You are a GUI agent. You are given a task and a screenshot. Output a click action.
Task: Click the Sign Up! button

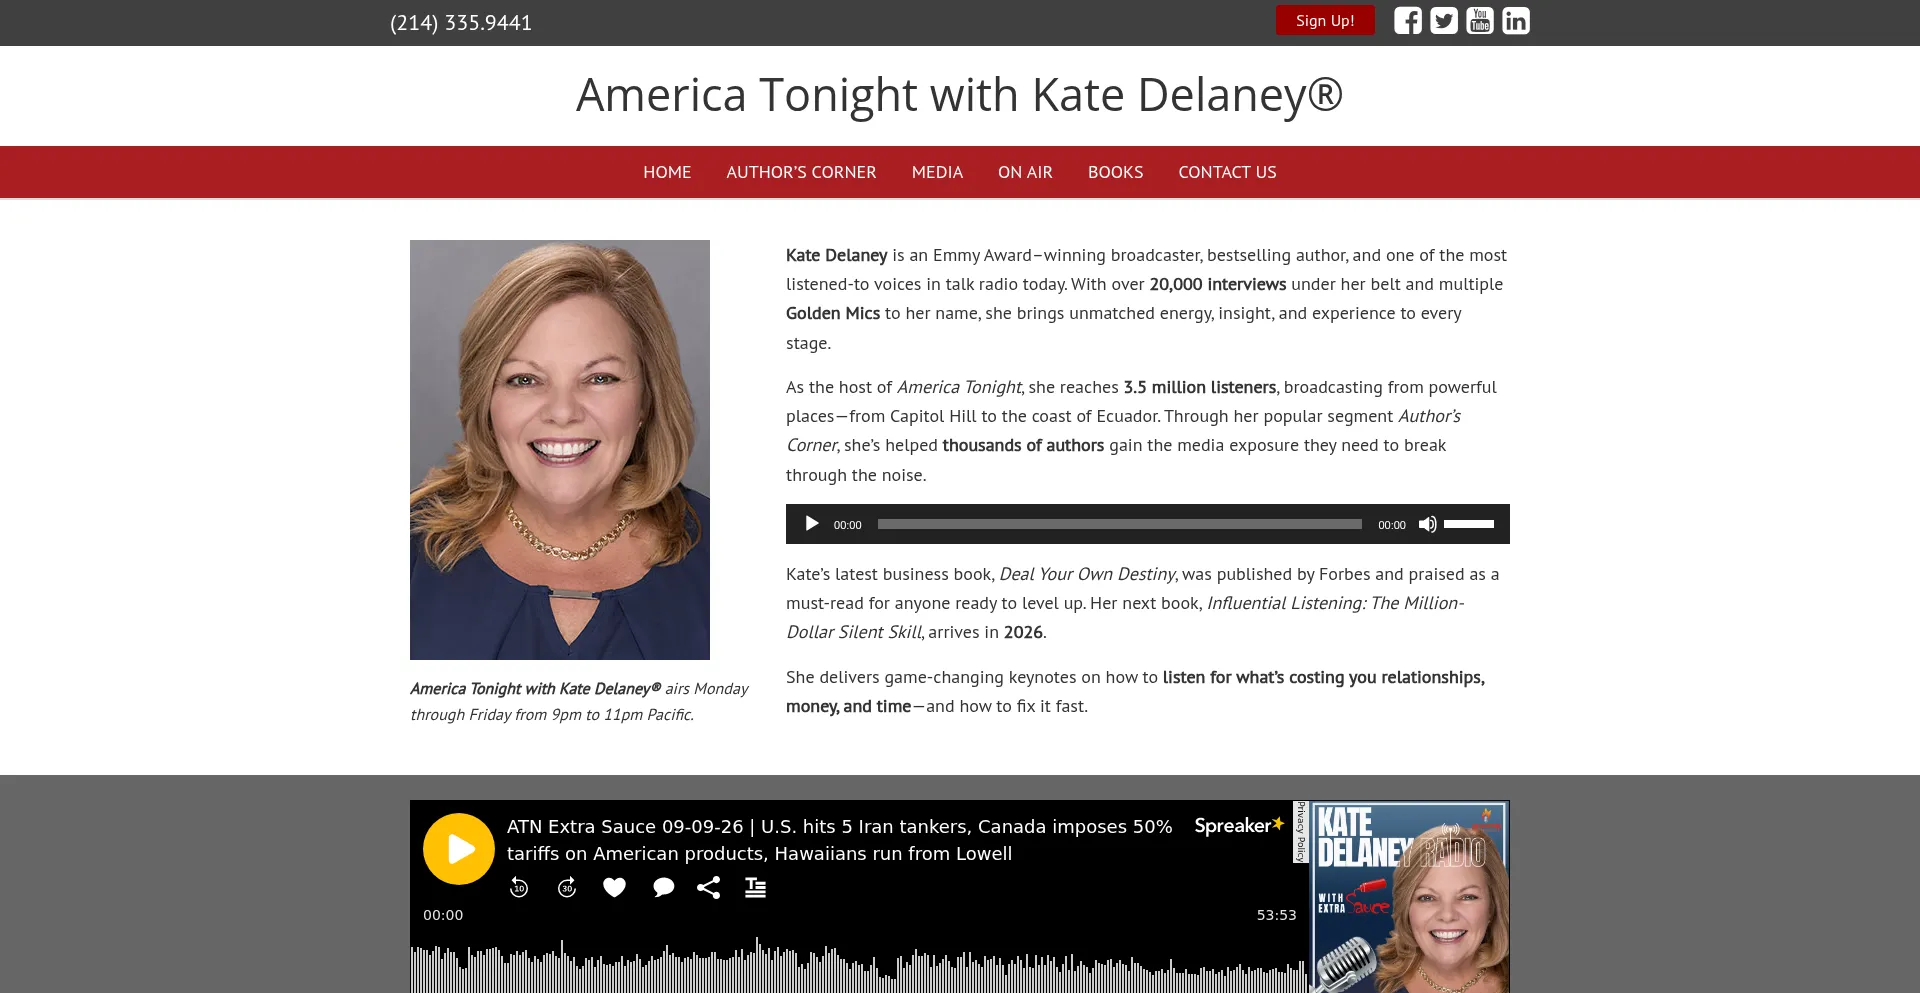coord(1325,20)
